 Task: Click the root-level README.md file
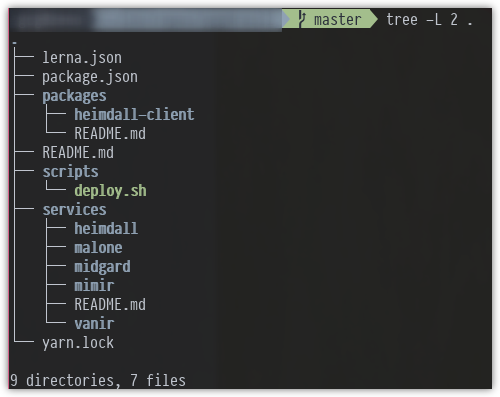coord(78,153)
